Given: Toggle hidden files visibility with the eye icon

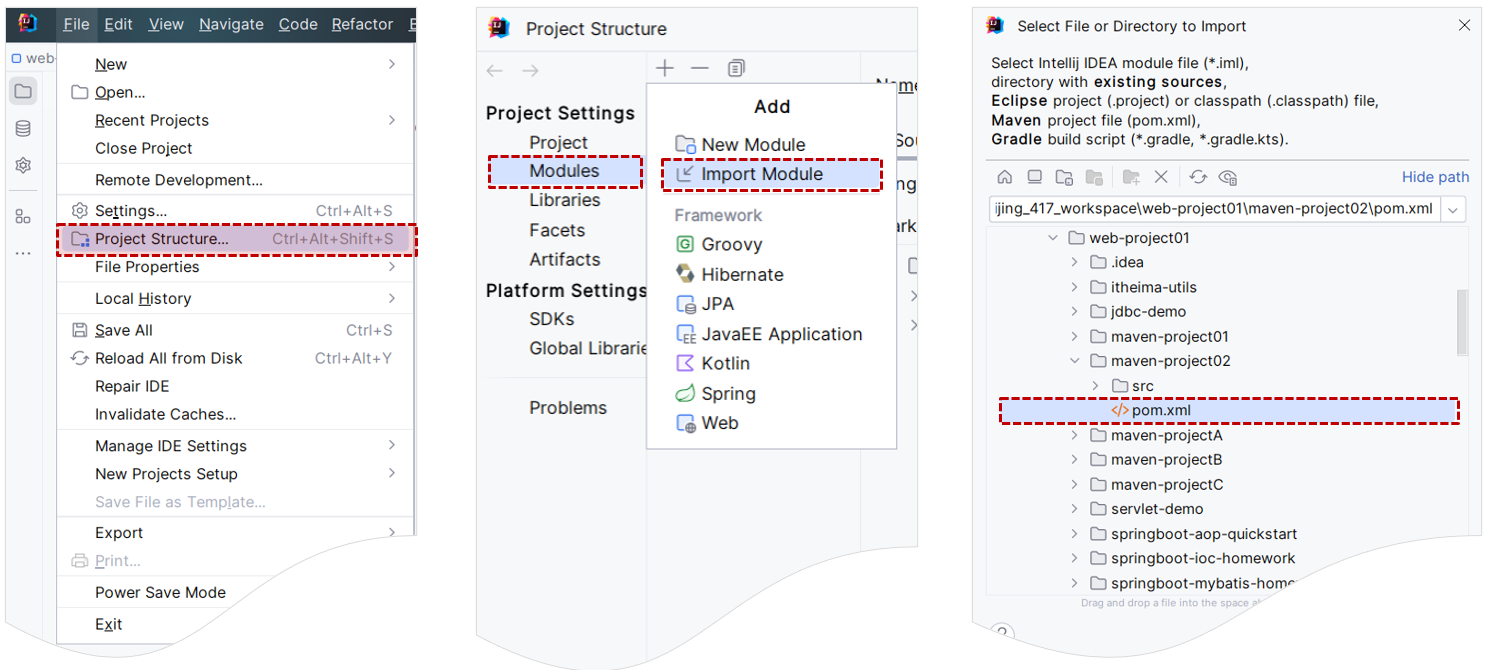Looking at the screenshot, I should tap(1229, 177).
